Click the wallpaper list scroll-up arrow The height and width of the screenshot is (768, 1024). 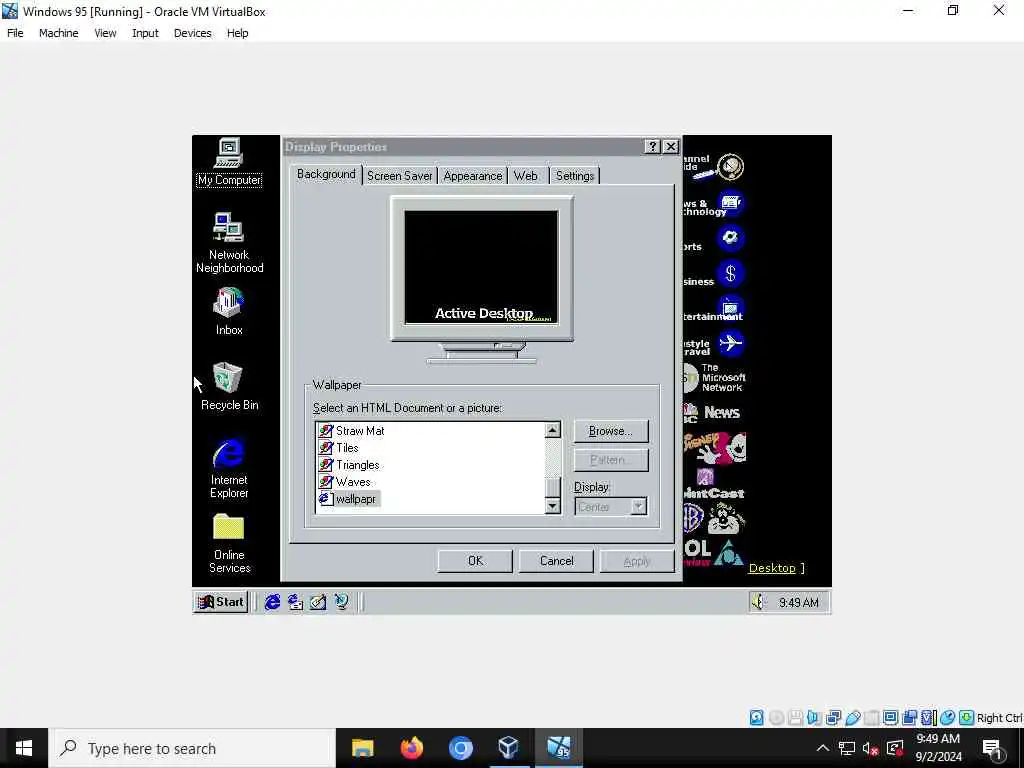click(x=552, y=430)
